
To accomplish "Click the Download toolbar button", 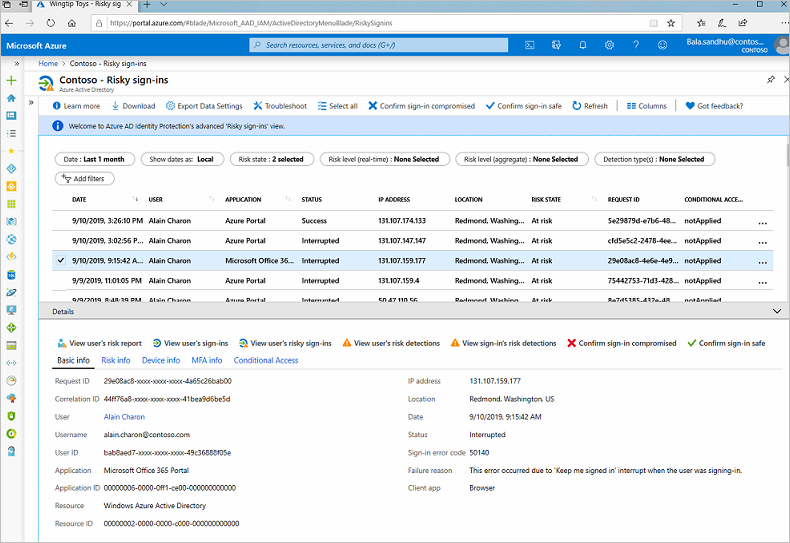I will (134, 106).
